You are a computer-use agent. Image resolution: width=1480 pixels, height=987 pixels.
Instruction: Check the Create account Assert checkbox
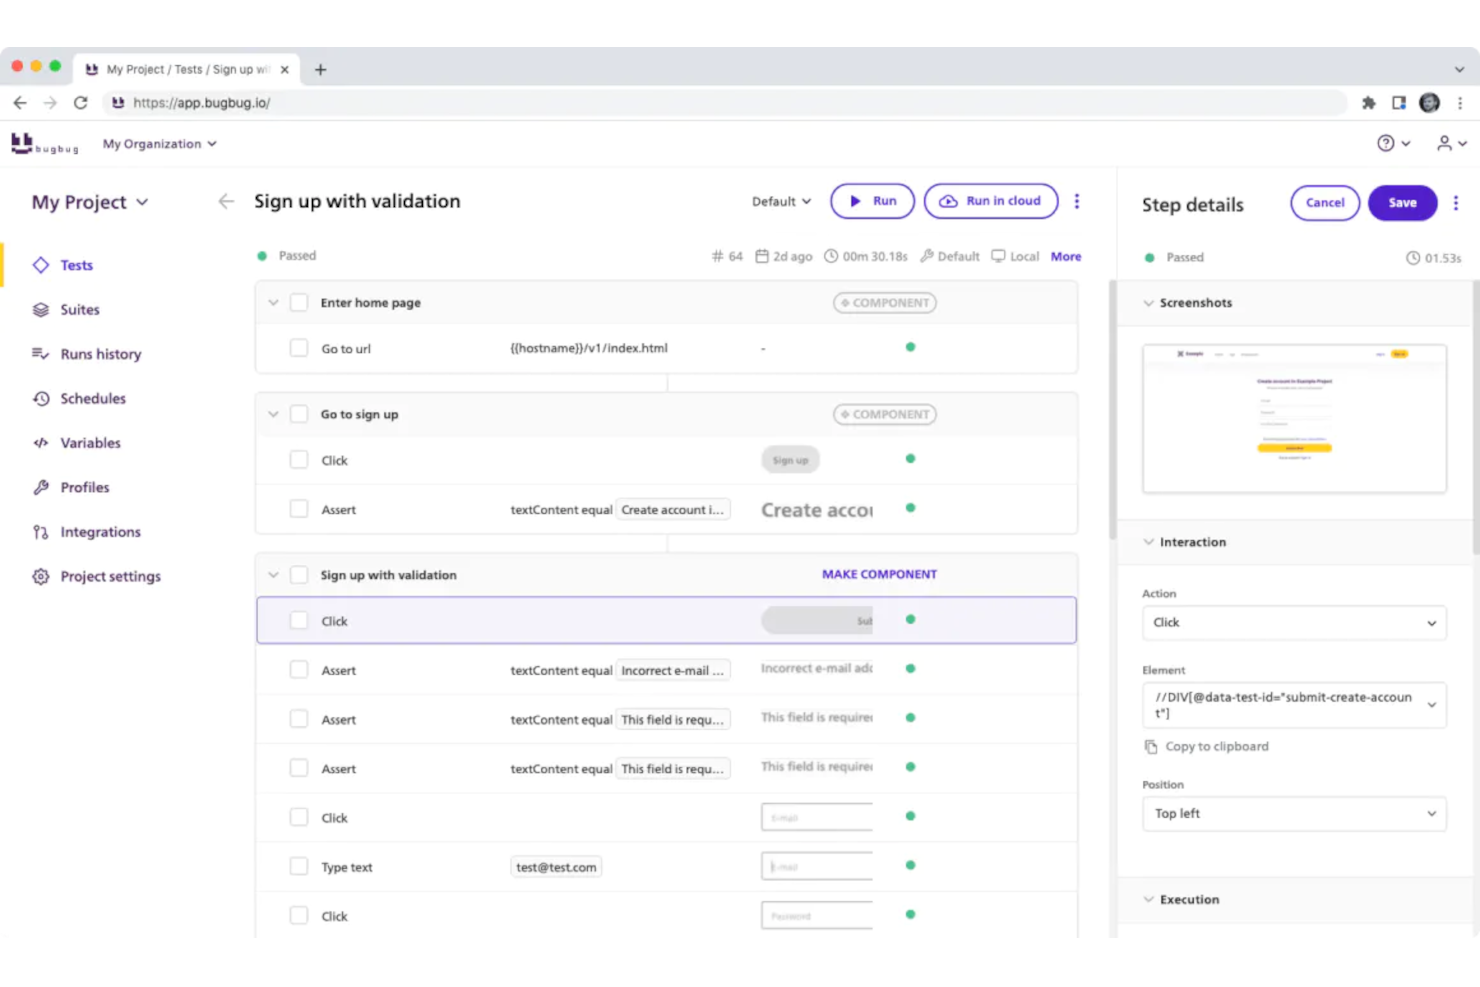[299, 509]
